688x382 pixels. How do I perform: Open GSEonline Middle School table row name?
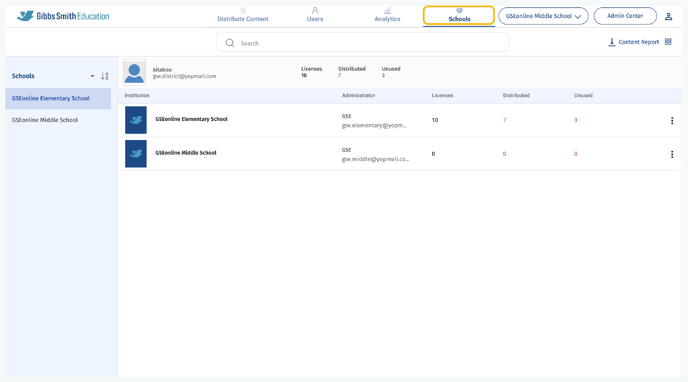[x=186, y=153]
